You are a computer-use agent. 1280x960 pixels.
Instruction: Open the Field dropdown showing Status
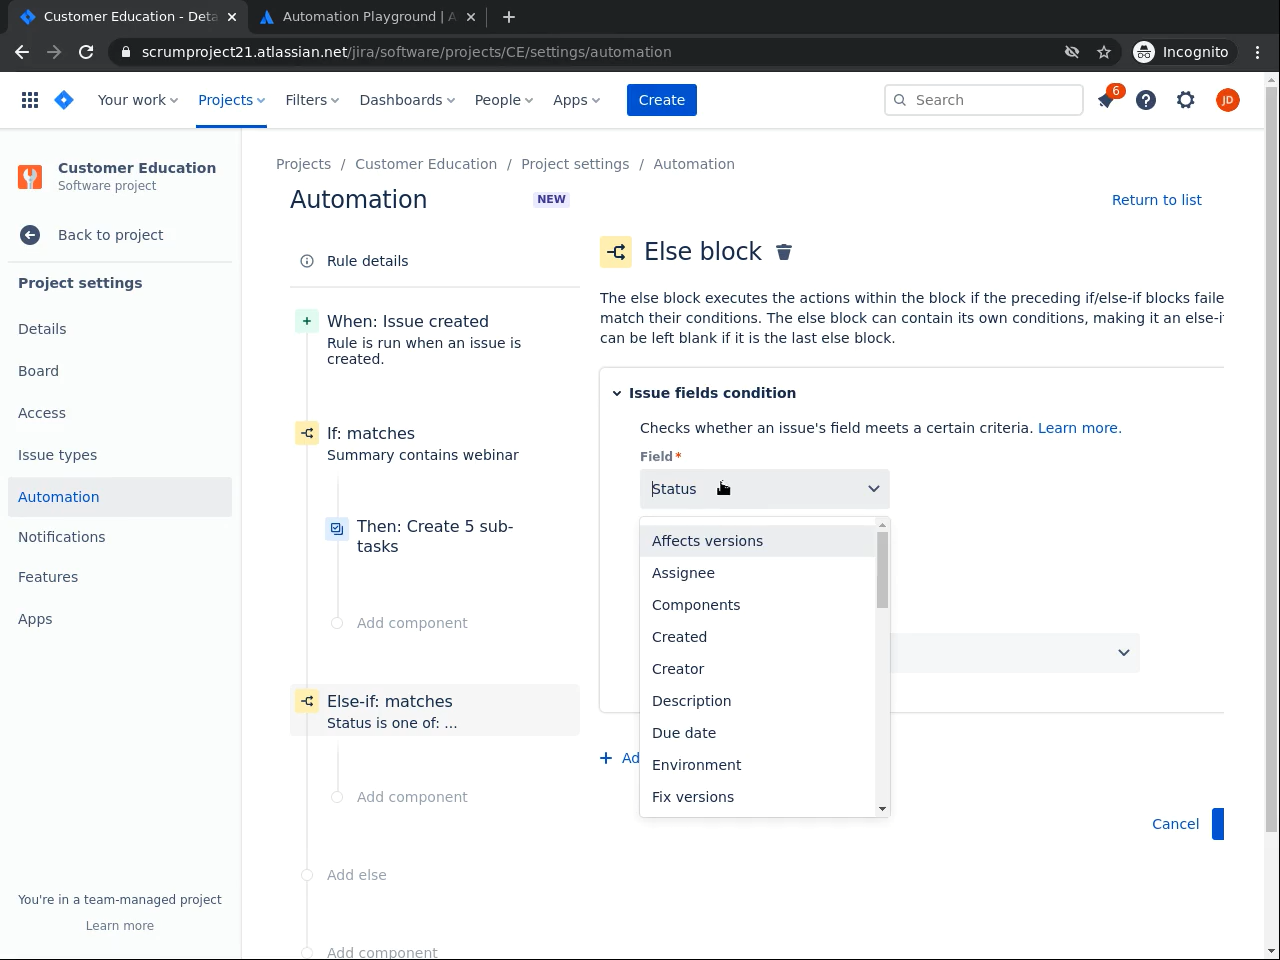764,489
